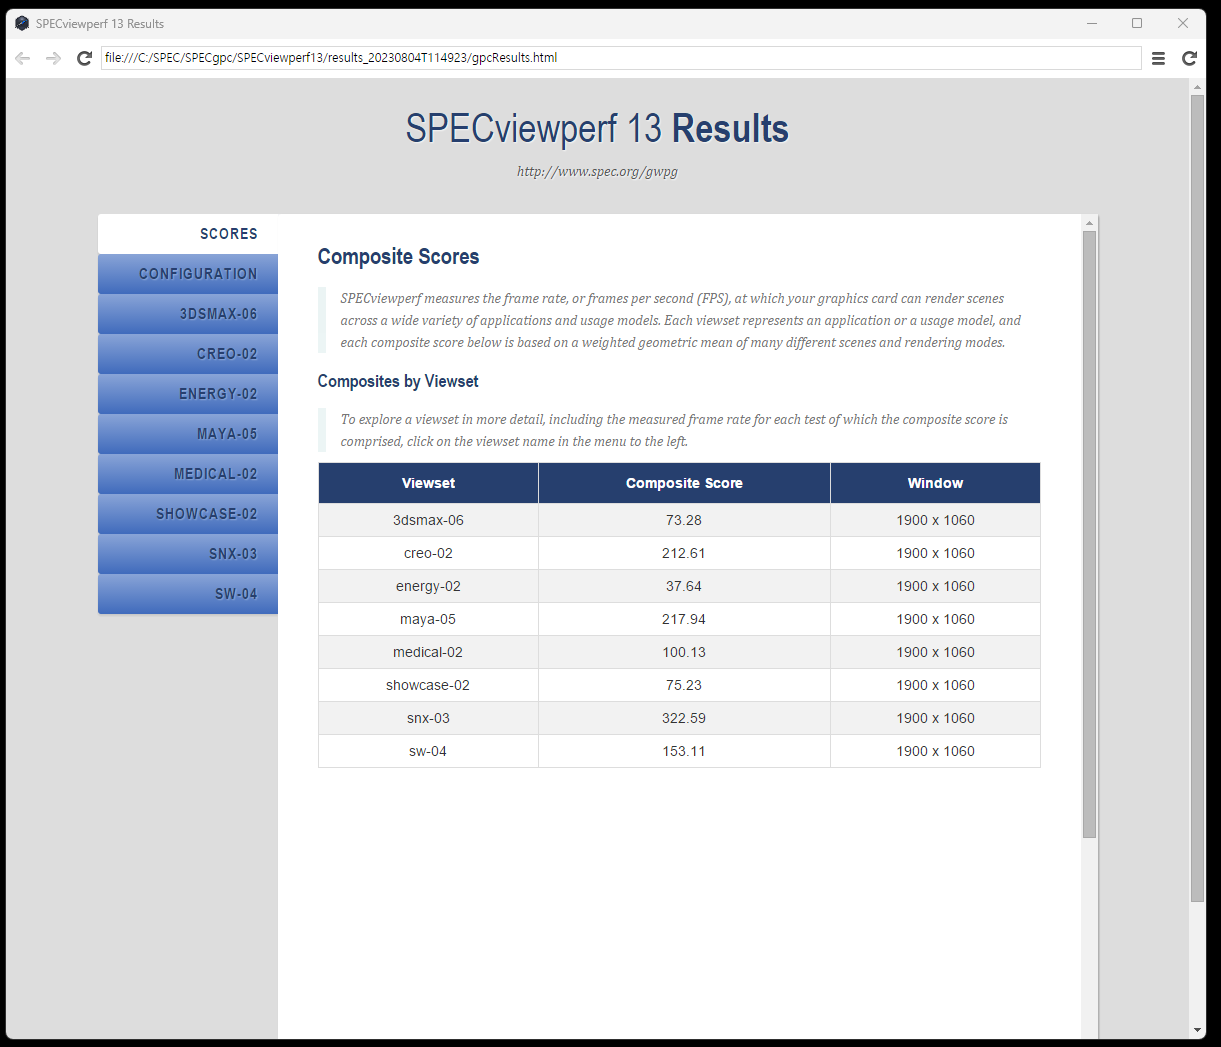Switch to the 3DSMAX-06 tab

(188, 314)
